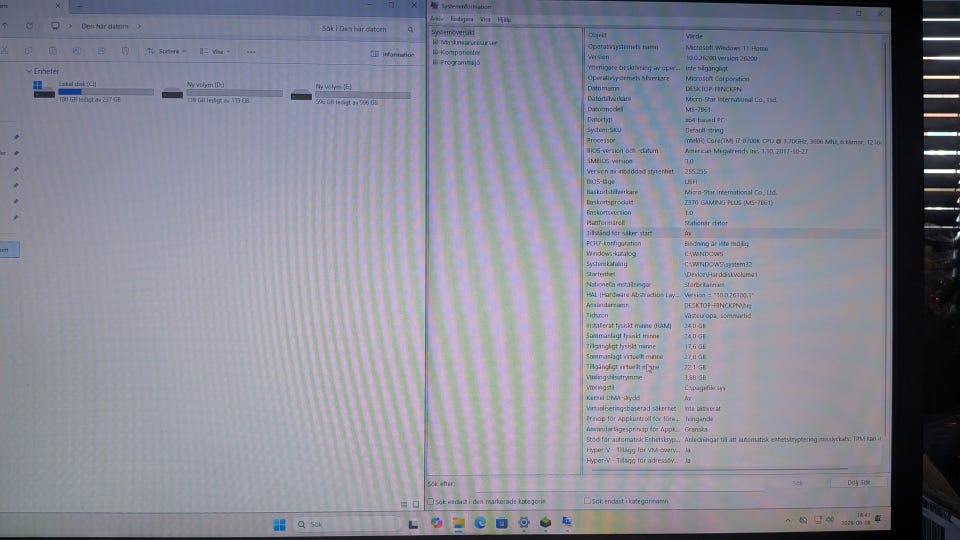Select the 'Microsoft Windows 11 Home' value
Screen dimensions: 960x540
[726, 48]
